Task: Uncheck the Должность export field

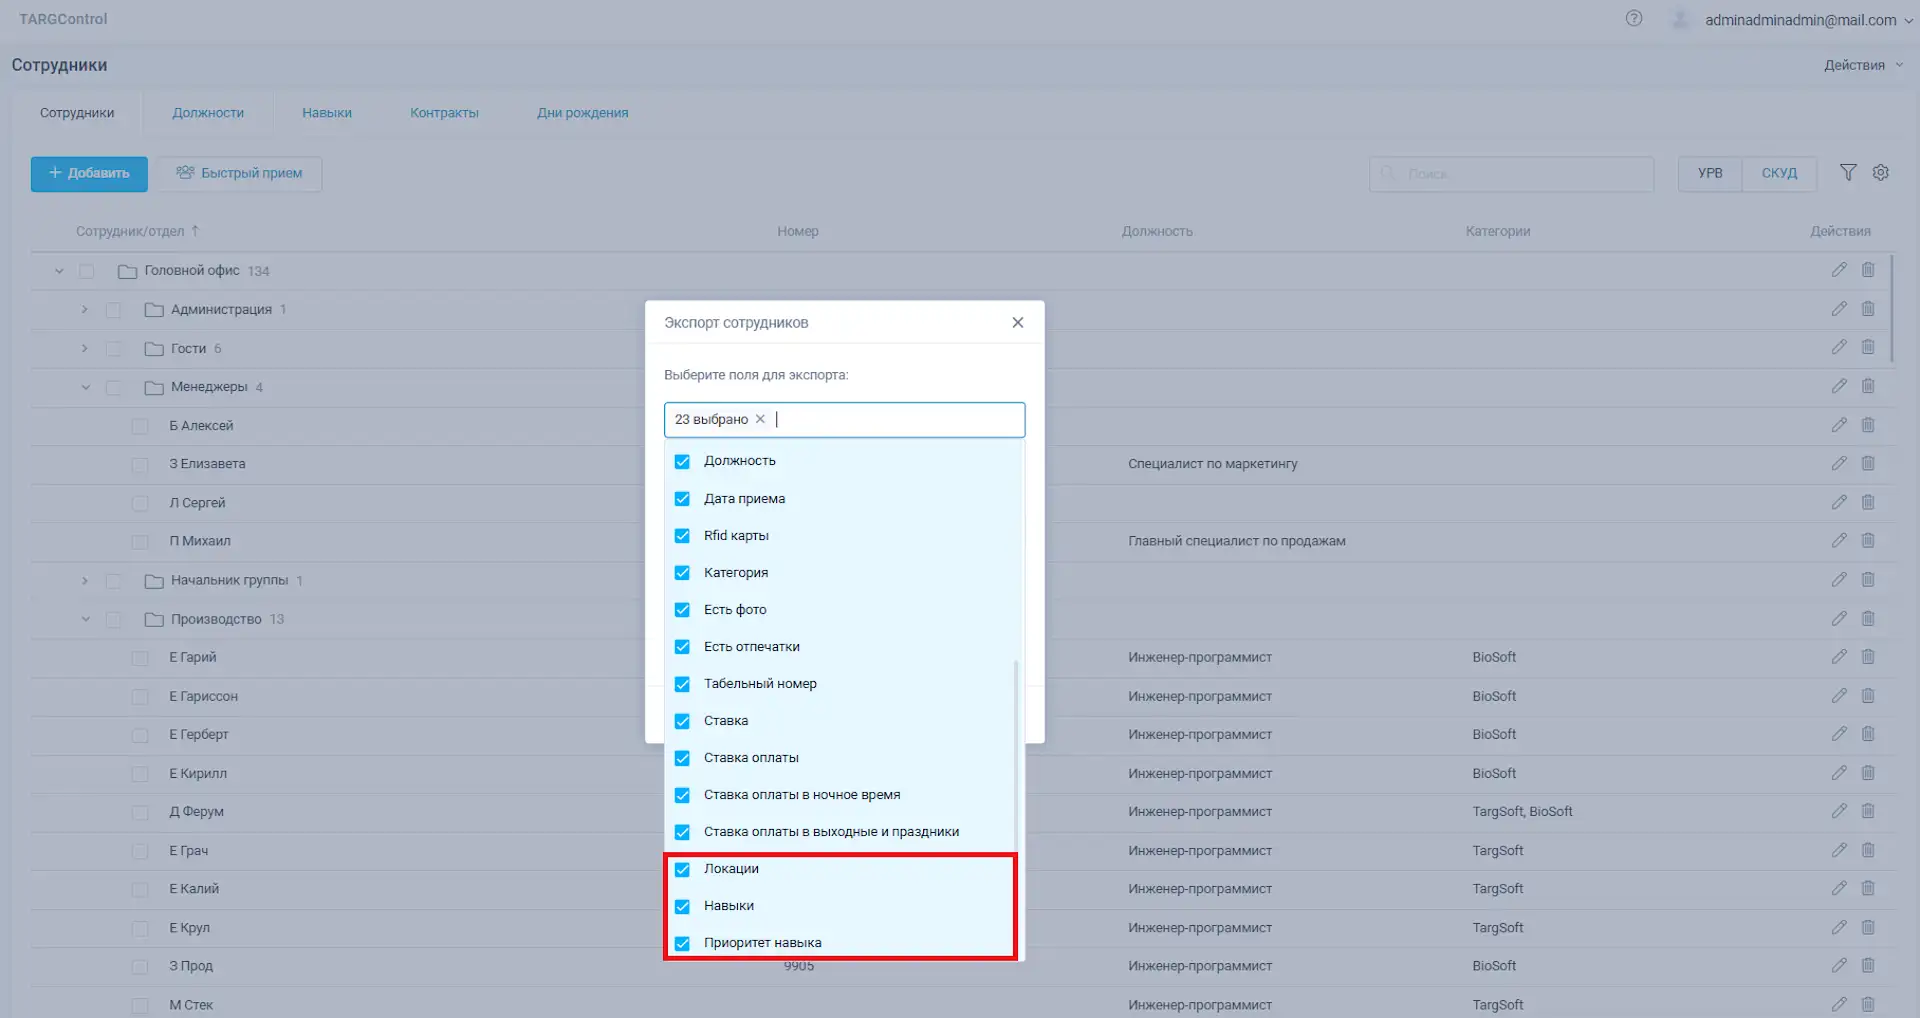Action: pyautogui.click(x=682, y=461)
